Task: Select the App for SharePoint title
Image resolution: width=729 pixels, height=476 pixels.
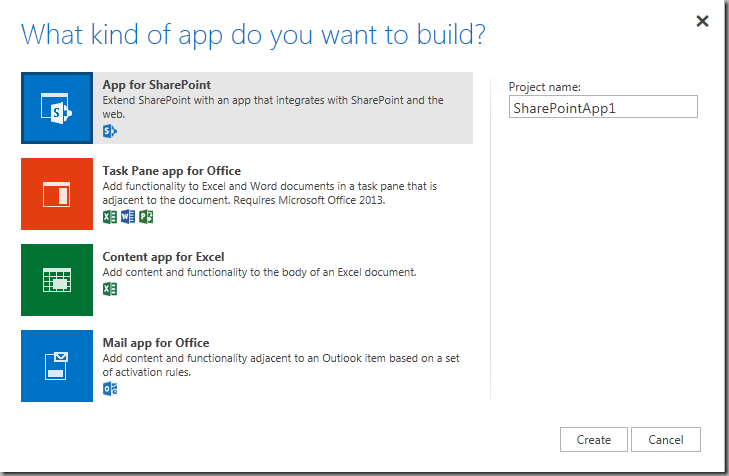Action: click(156, 85)
